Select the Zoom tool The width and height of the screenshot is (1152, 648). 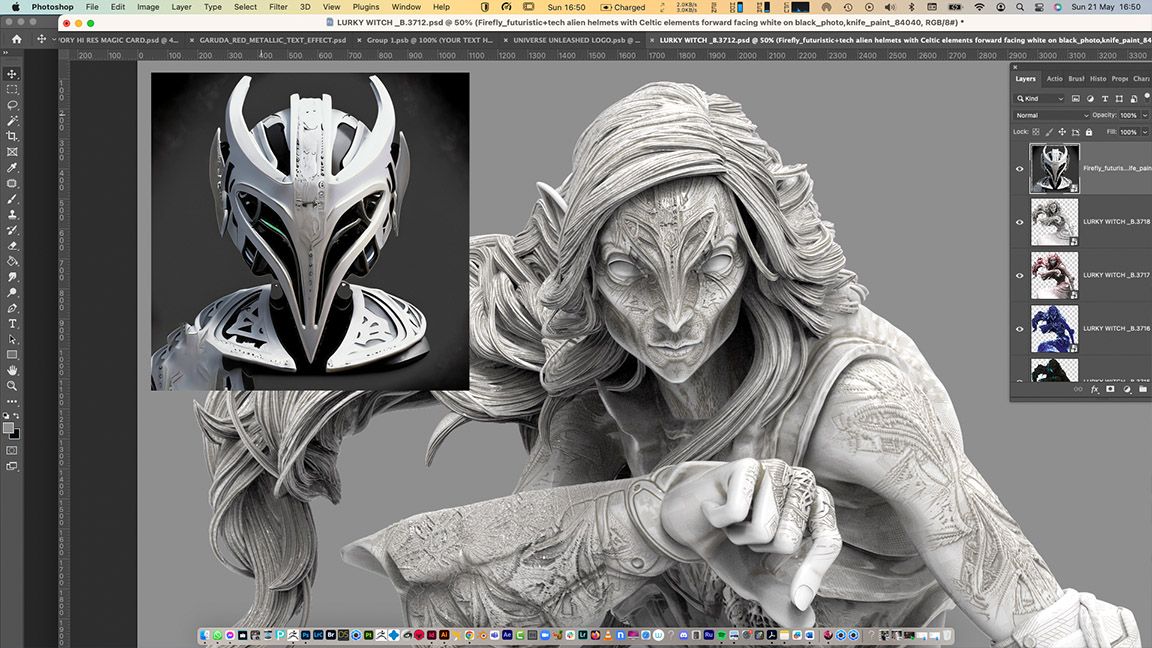[x=12, y=386]
